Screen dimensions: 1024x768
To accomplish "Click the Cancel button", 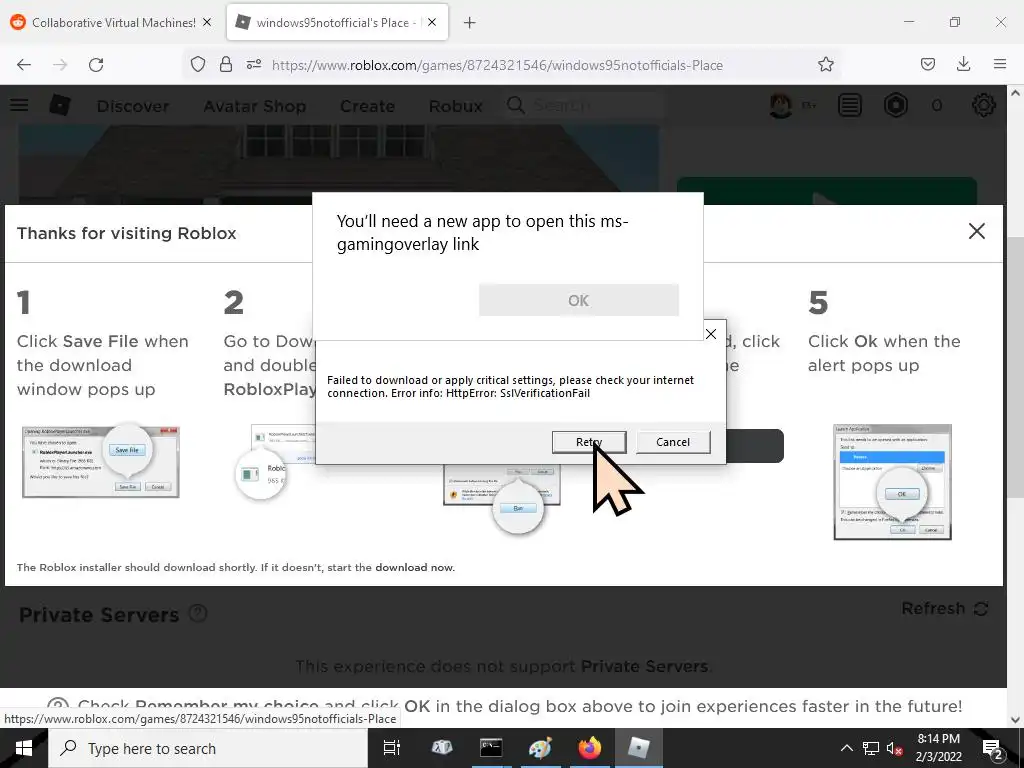I will pyautogui.click(x=673, y=442).
